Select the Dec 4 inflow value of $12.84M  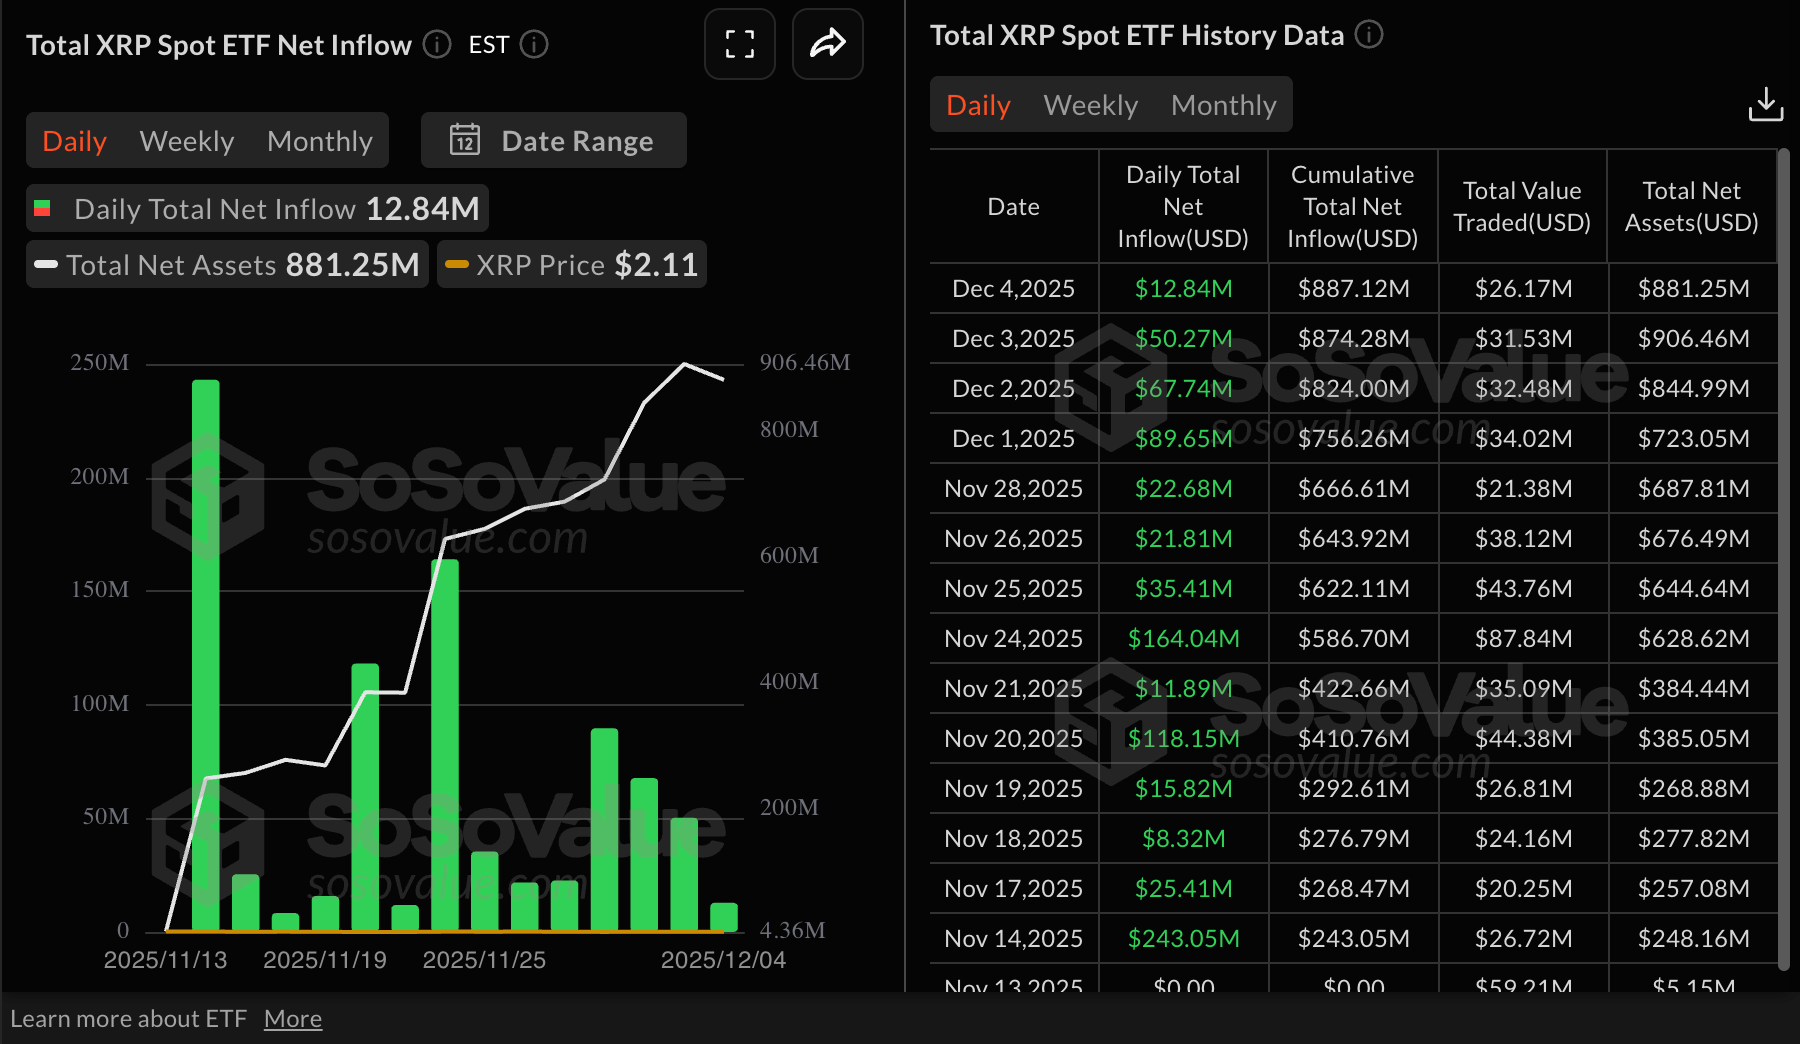coord(1182,288)
